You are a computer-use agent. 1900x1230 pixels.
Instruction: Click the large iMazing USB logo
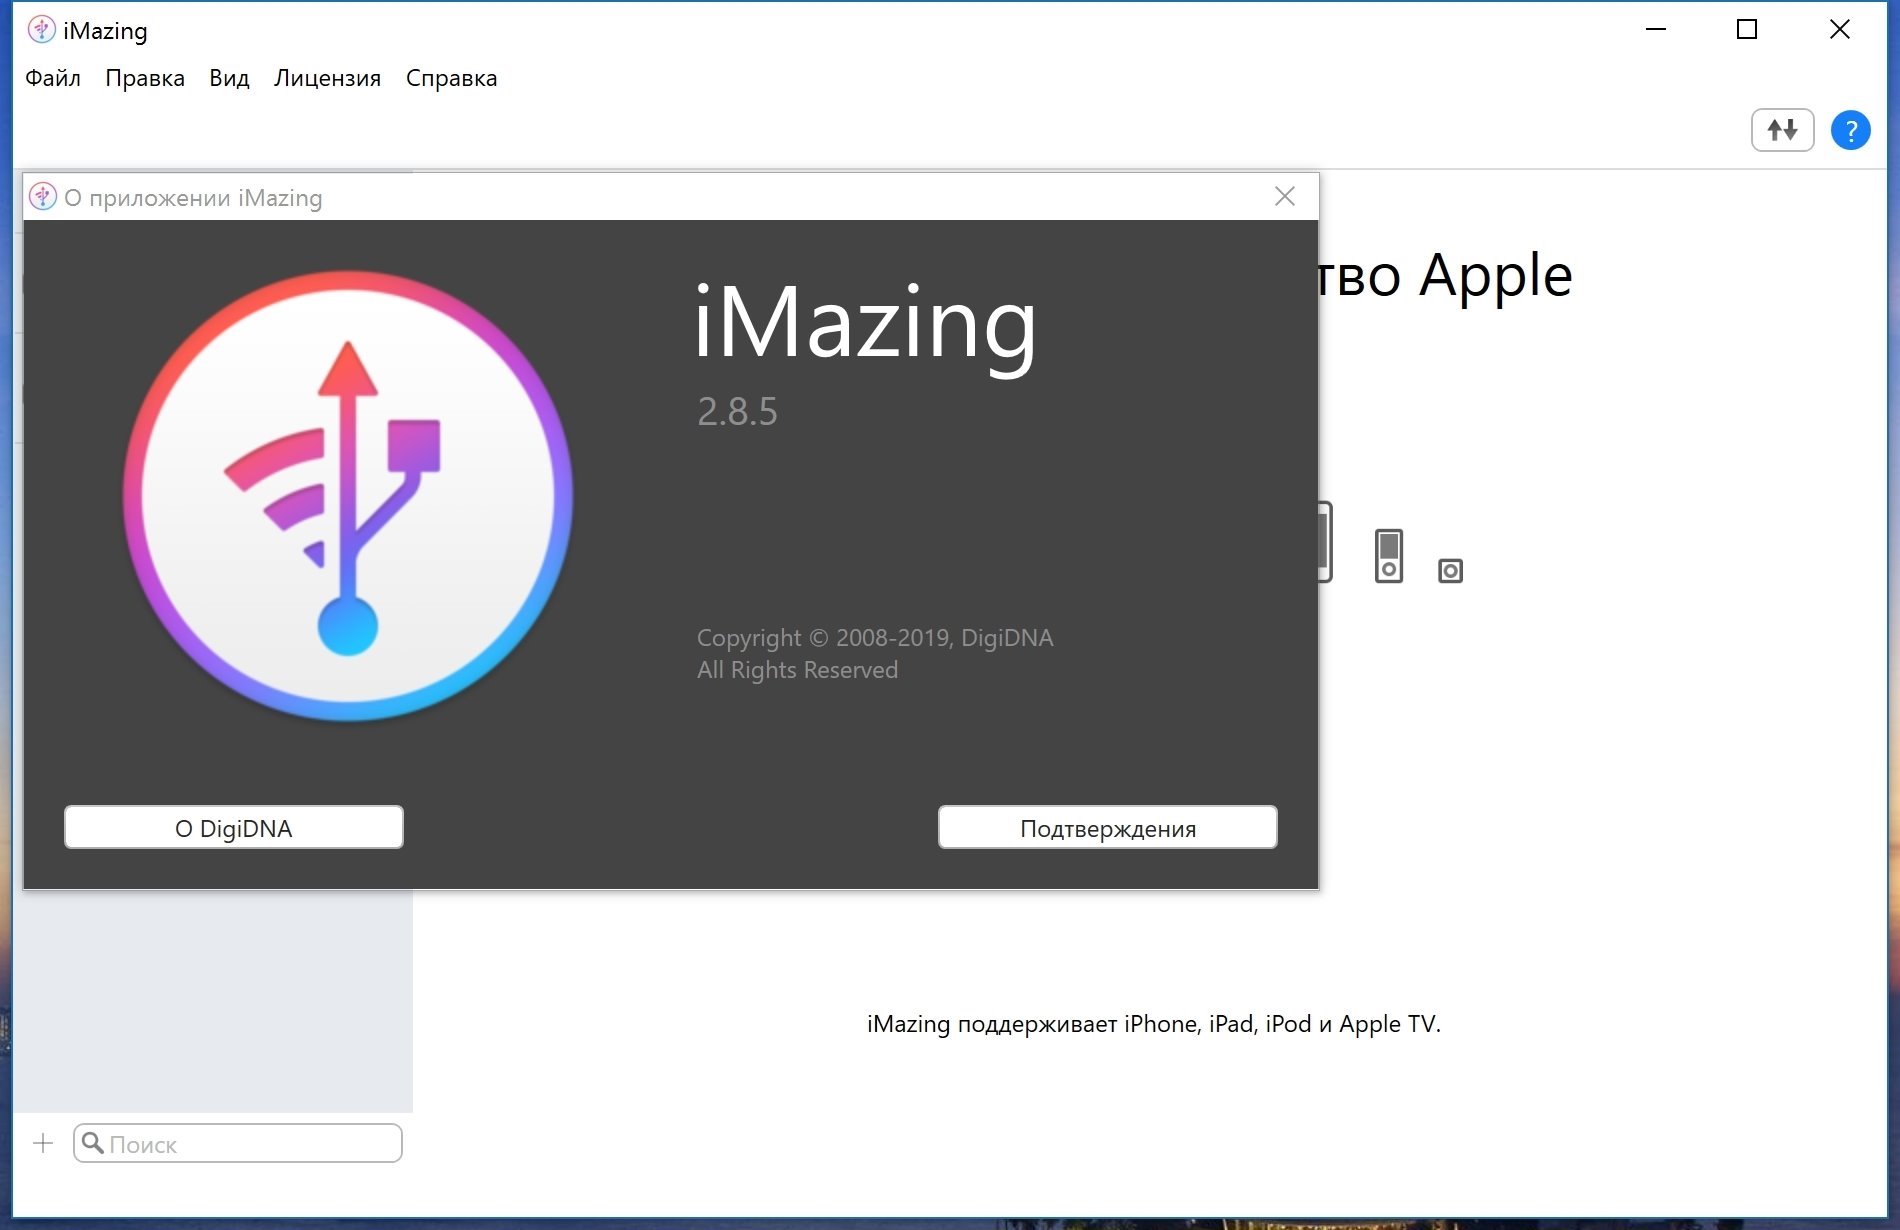[x=348, y=496]
